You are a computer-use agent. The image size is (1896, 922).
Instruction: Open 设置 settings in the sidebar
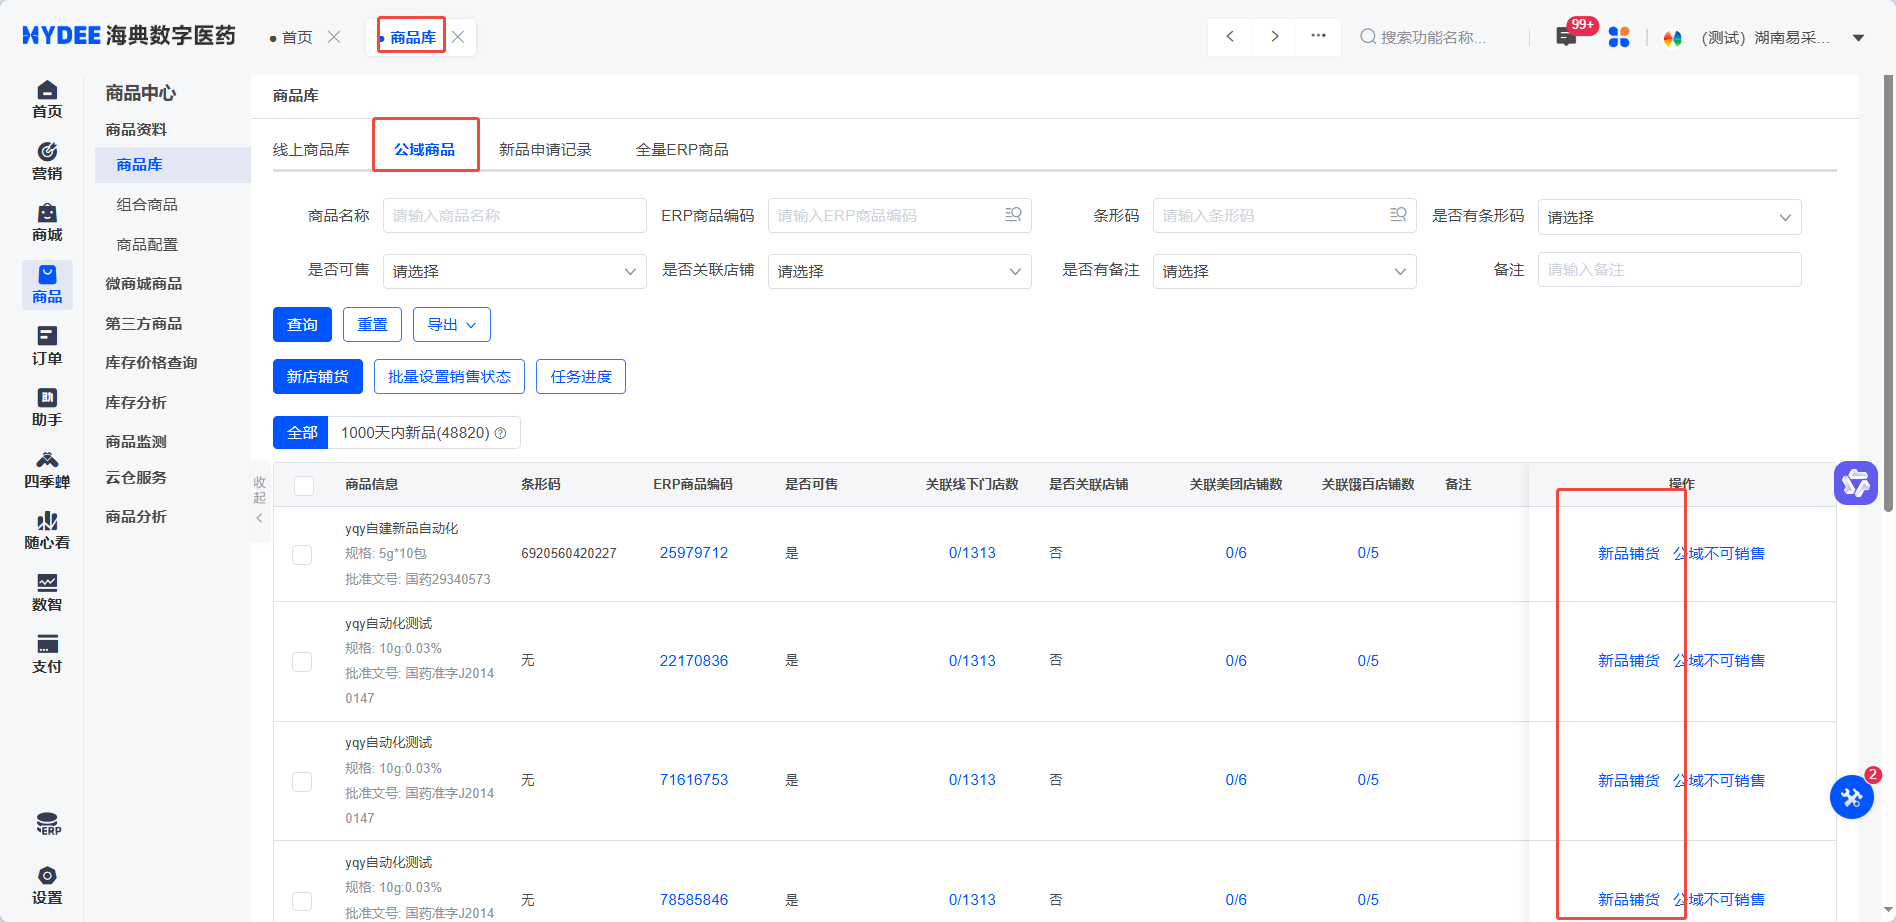pyautogui.click(x=47, y=886)
